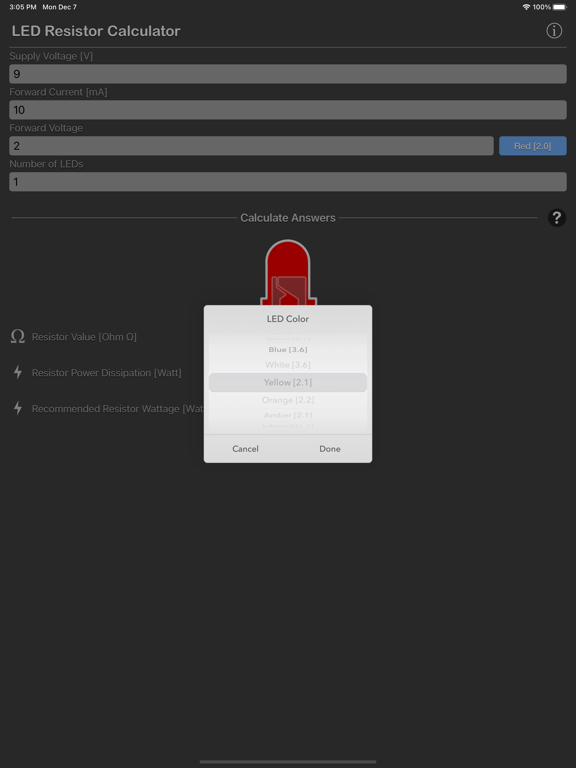Choose White [3.6] in the picker
The width and height of the screenshot is (576, 768).
point(288,364)
